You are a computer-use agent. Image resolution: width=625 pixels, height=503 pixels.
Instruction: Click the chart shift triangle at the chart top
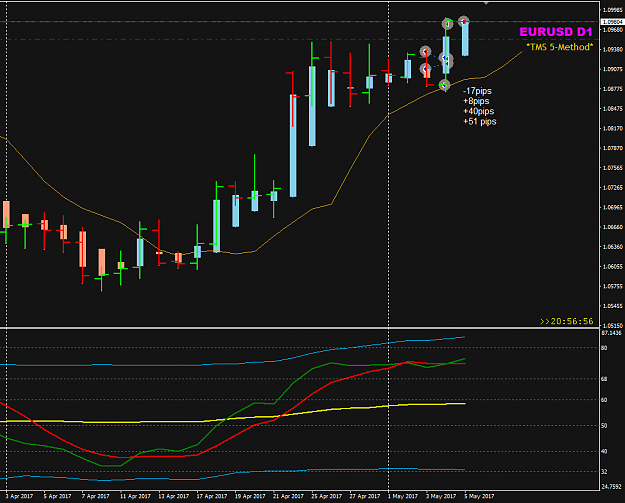[486, 3]
